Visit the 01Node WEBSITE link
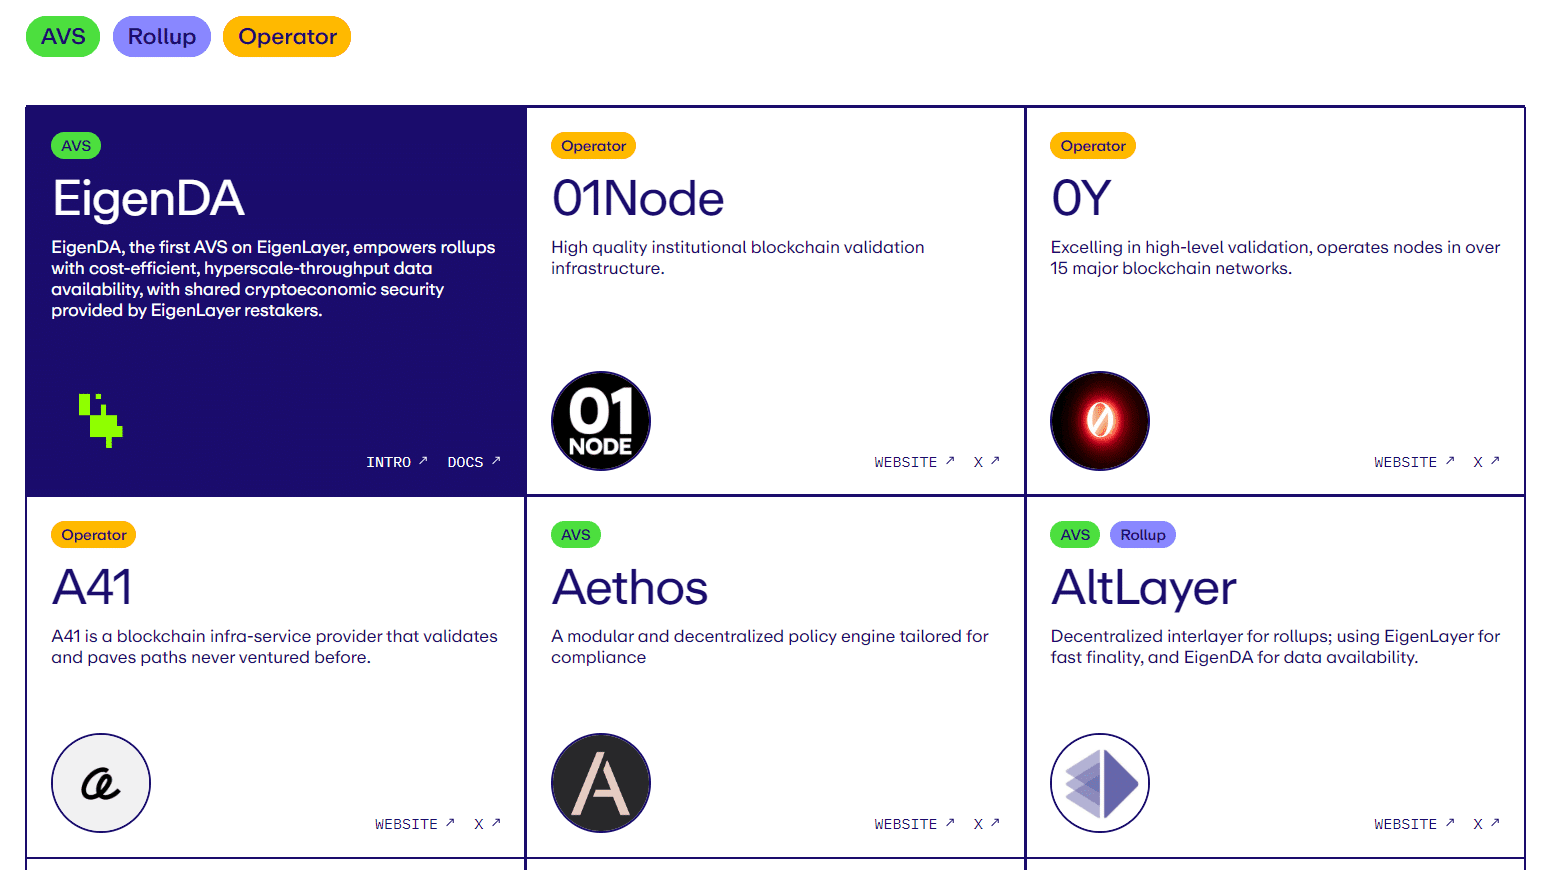 (x=914, y=462)
